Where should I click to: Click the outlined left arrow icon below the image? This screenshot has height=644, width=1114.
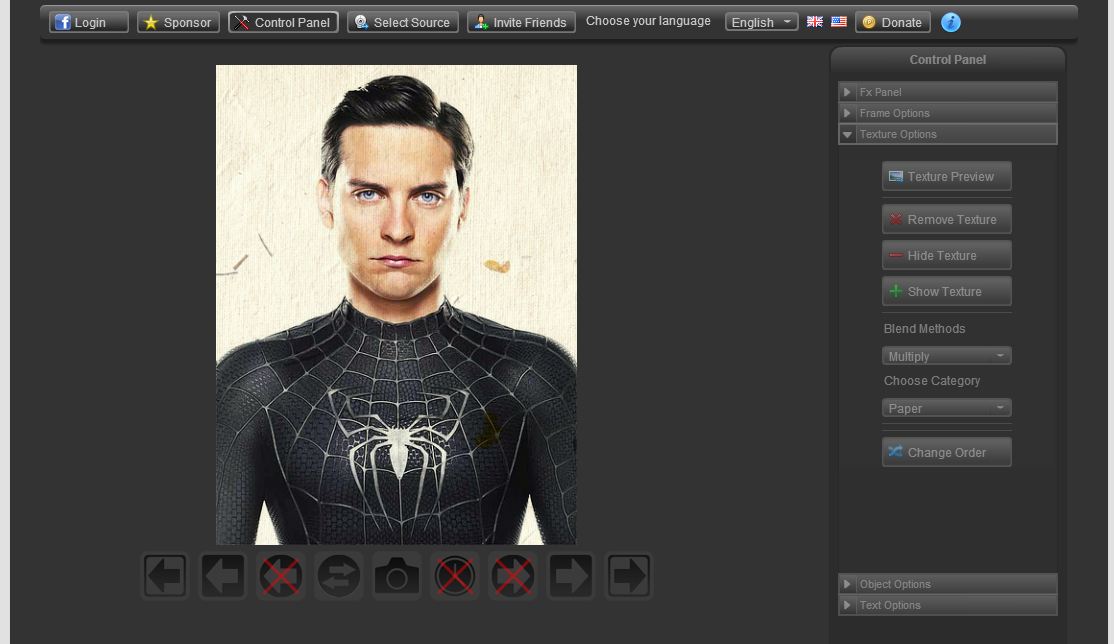click(165, 576)
